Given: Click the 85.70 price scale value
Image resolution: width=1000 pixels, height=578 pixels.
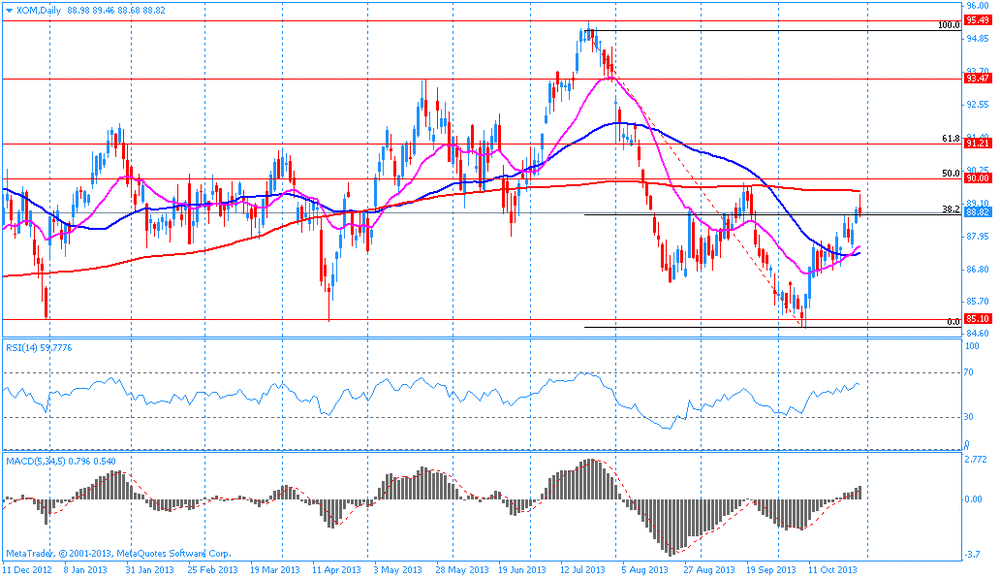Looking at the screenshot, I should tap(978, 301).
